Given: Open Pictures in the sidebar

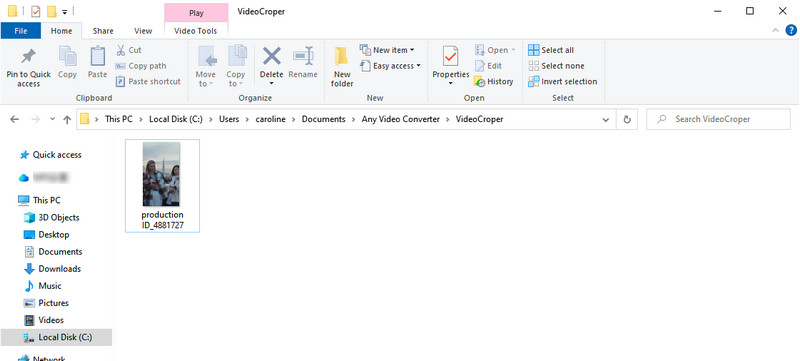Looking at the screenshot, I should tap(46, 303).
